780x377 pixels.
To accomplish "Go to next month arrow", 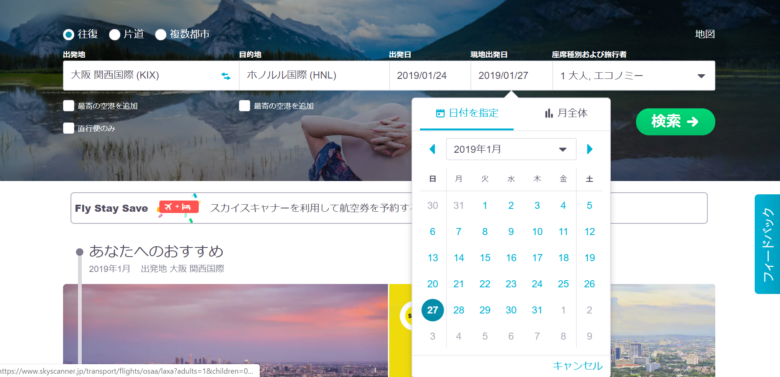I will [x=589, y=149].
